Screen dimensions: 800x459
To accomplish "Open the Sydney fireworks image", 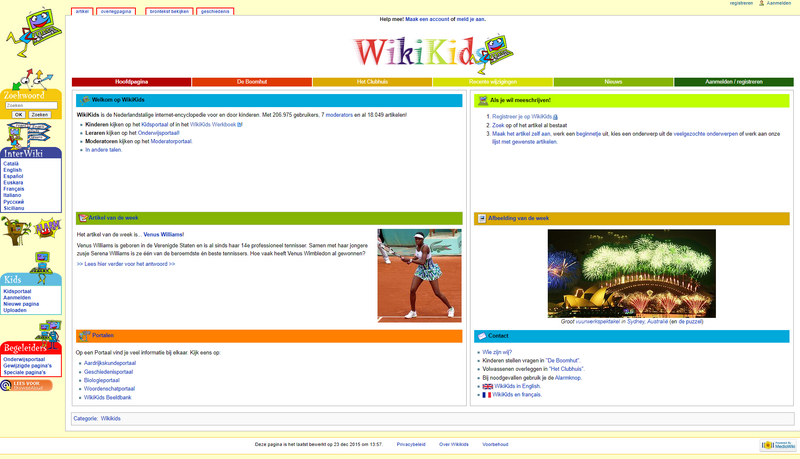I will tap(632, 273).
